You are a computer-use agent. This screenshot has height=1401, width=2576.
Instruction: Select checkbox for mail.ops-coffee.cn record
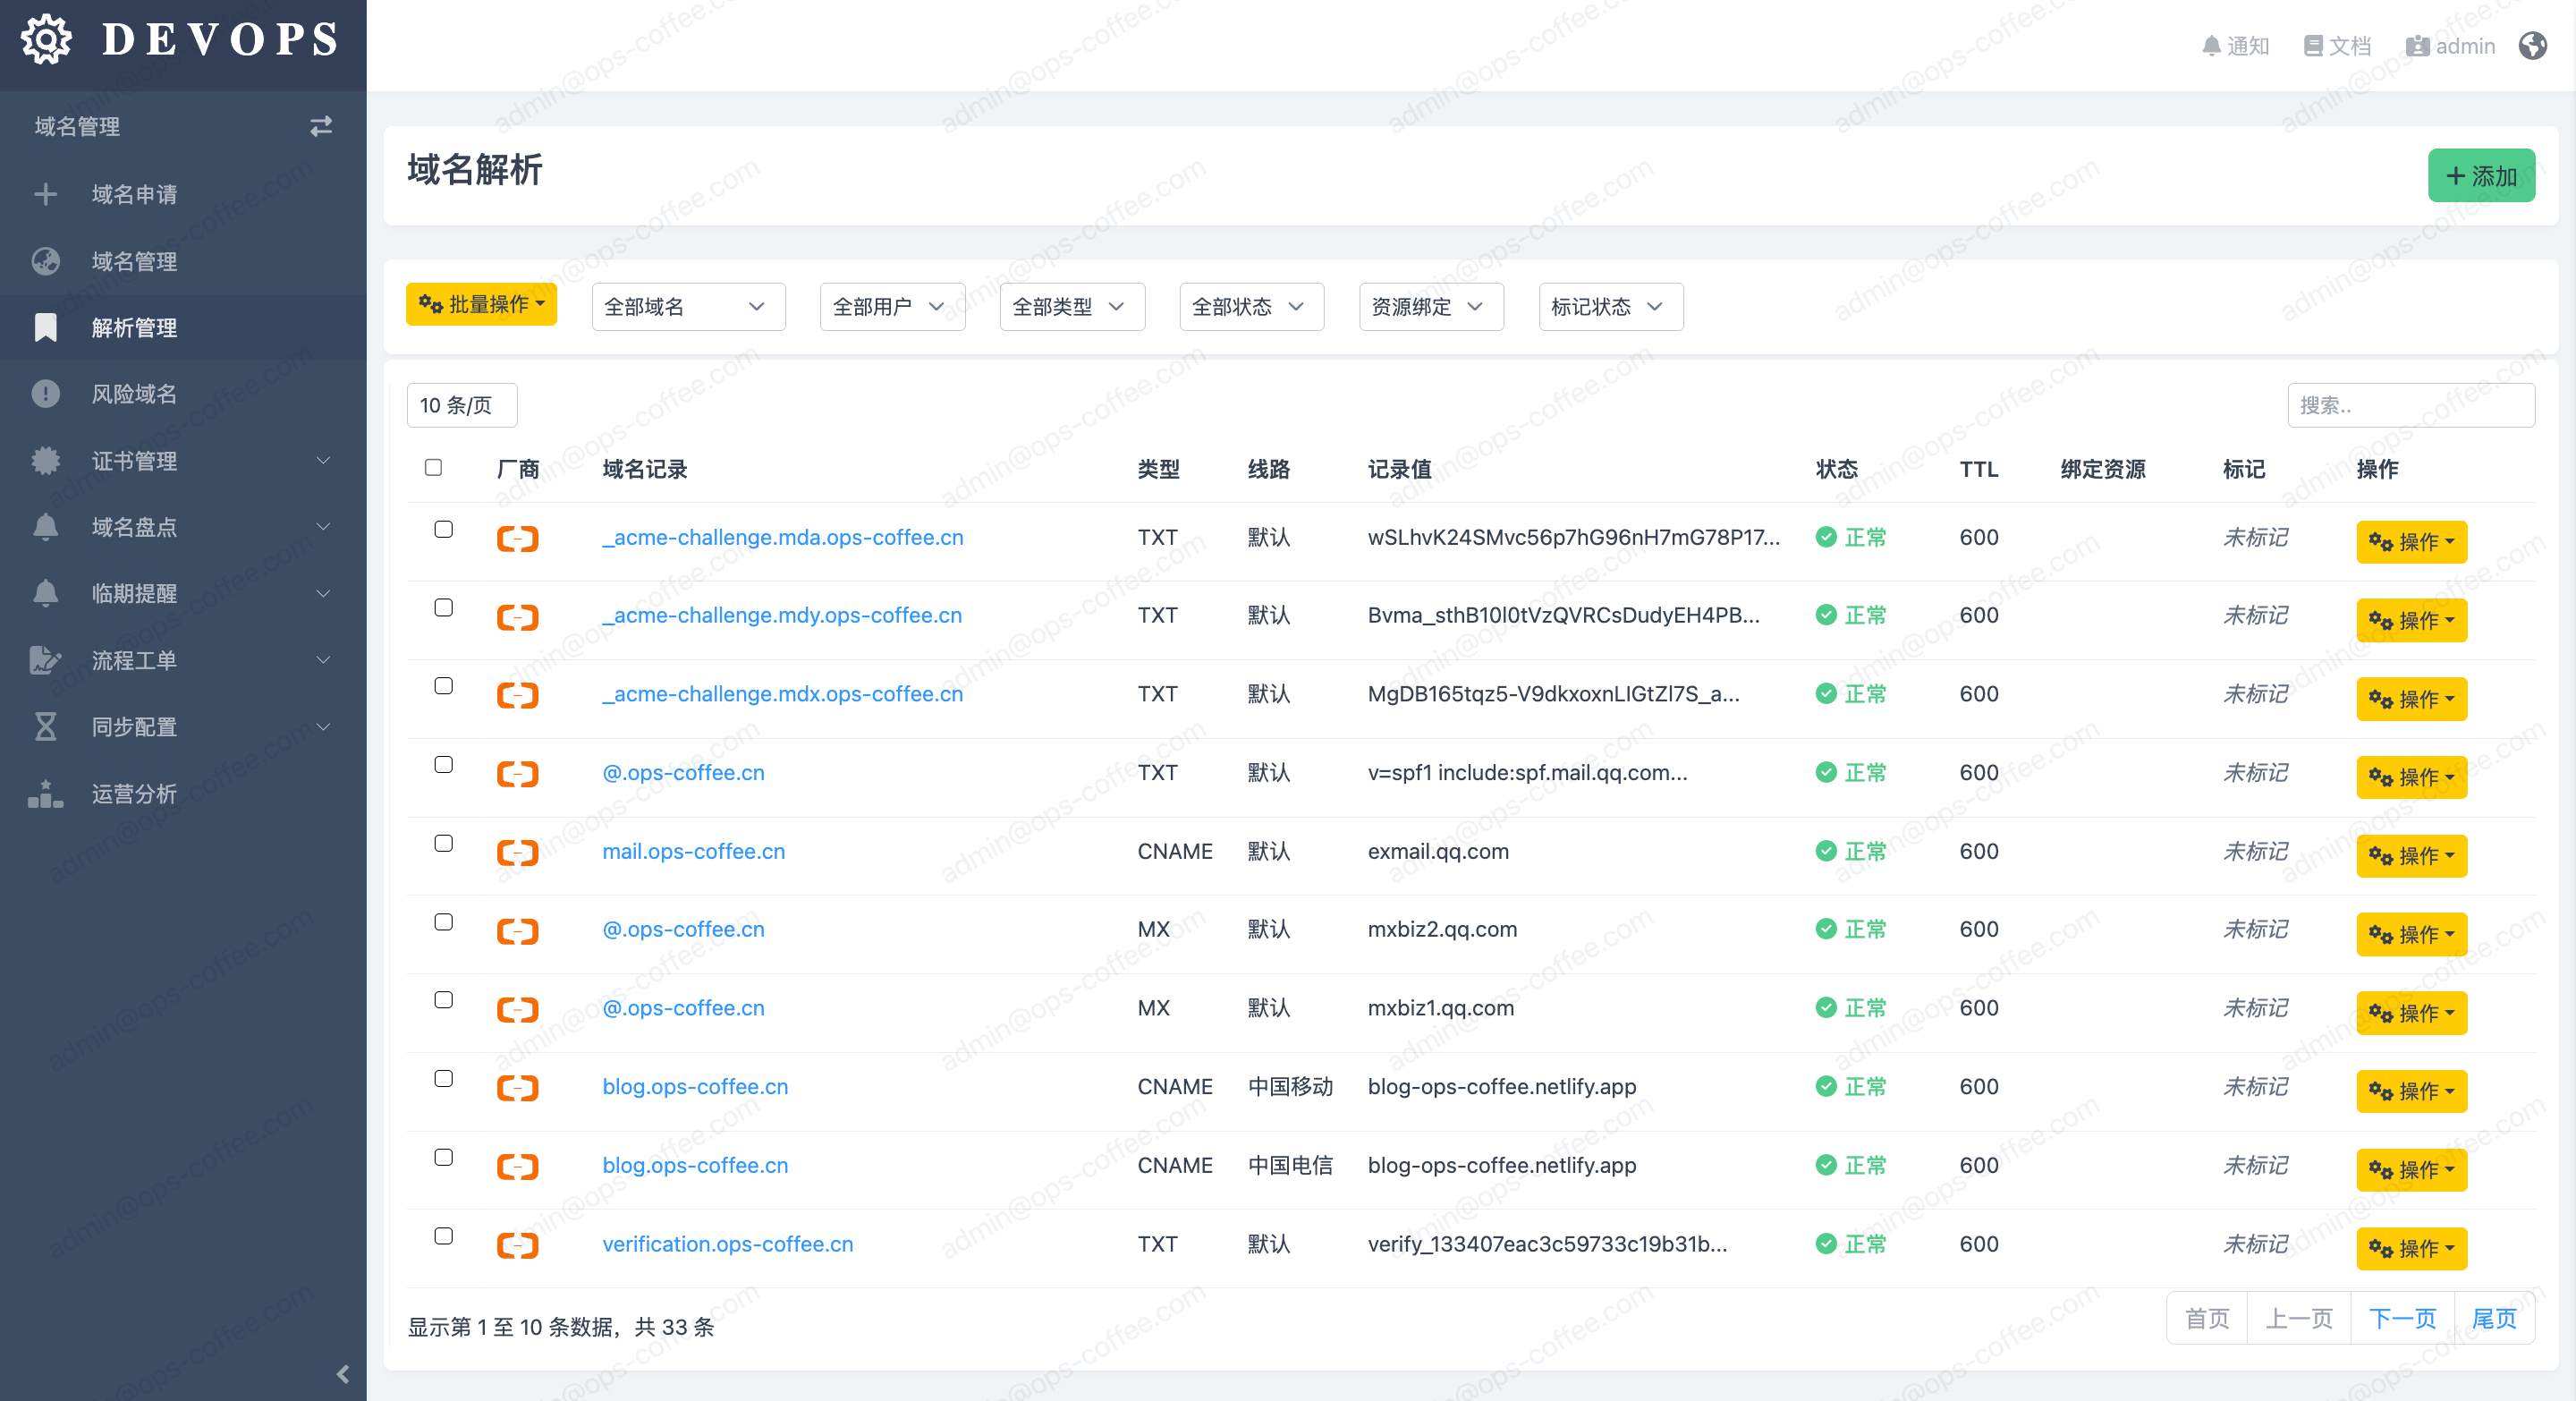[x=443, y=843]
